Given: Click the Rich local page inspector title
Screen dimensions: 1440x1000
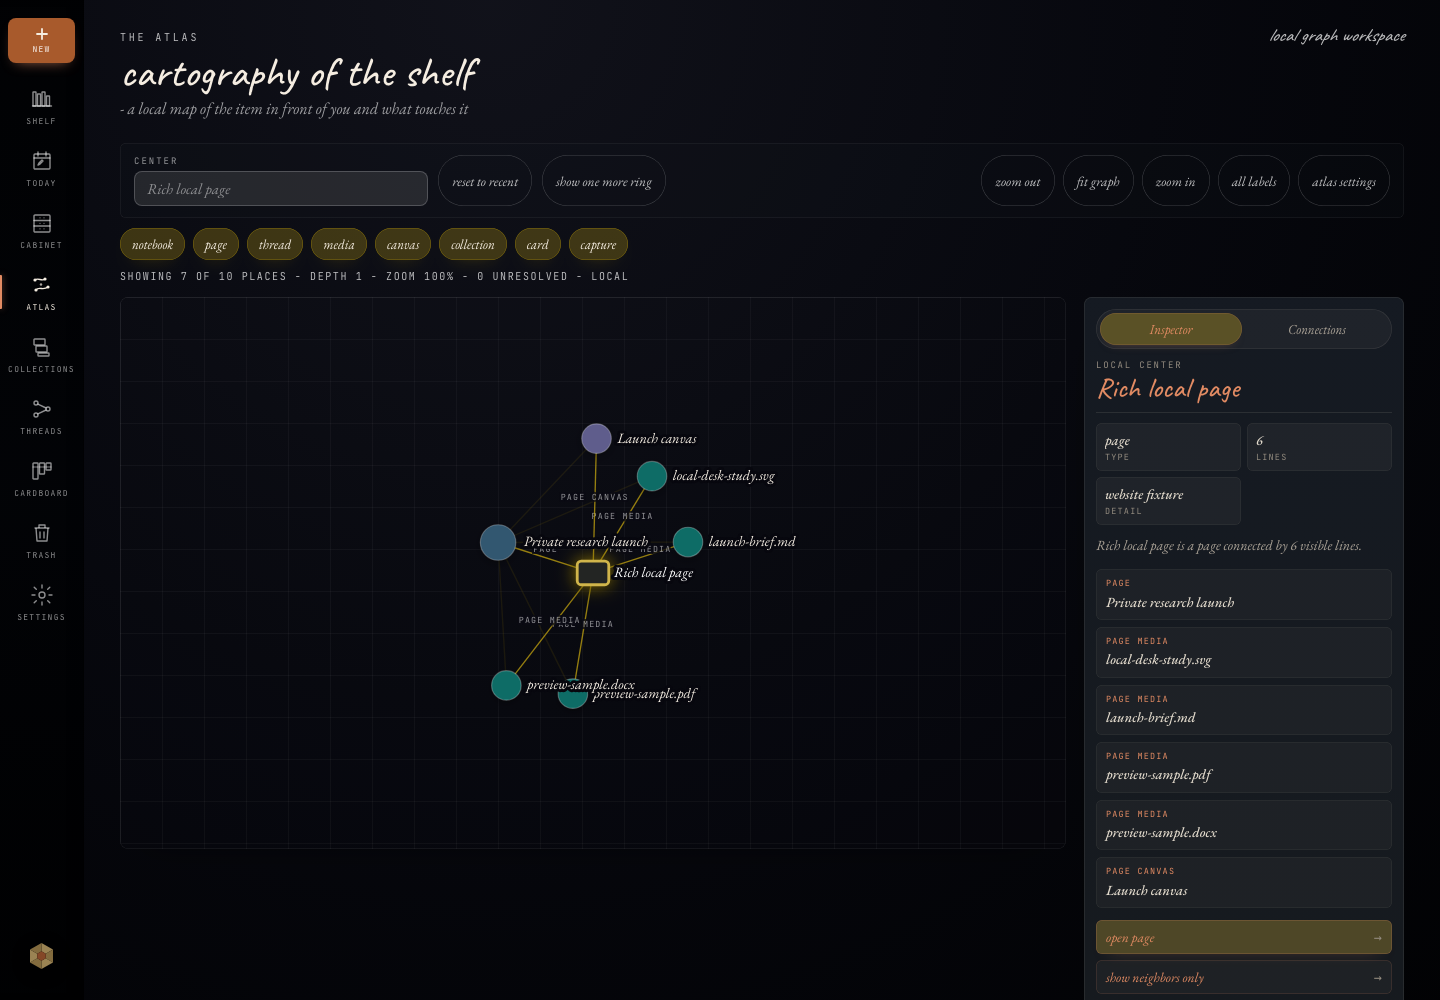Looking at the screenshot, I should tap(1169, 389).
